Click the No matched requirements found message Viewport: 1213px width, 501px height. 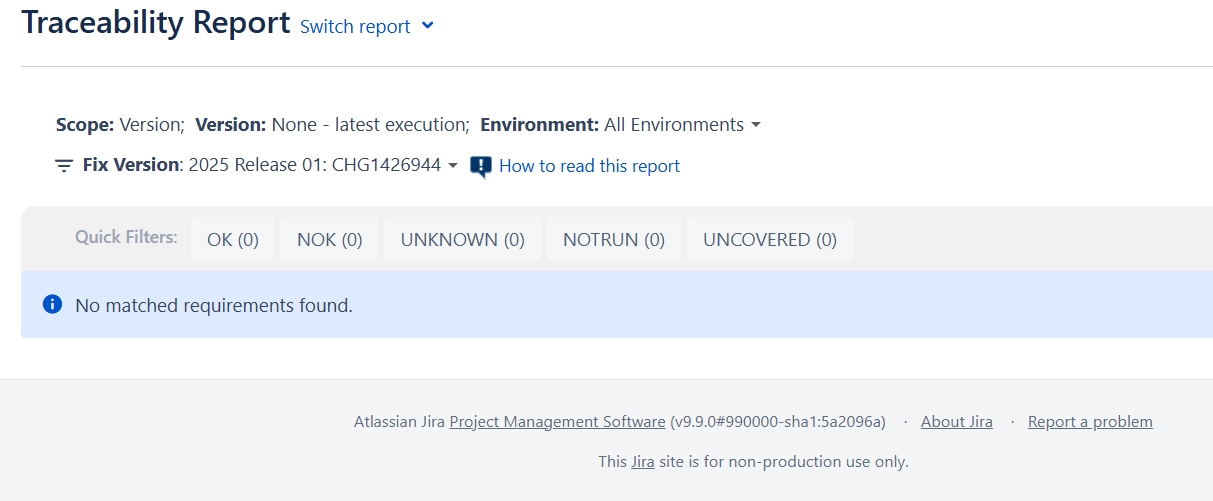click(214, 305)
